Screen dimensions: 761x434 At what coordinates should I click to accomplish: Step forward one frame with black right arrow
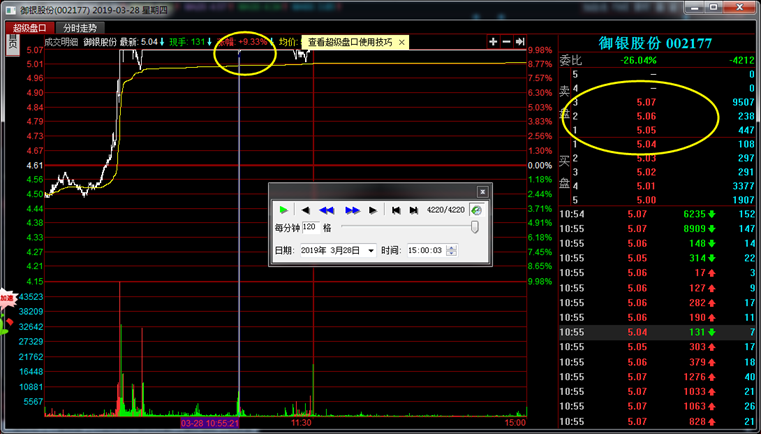click(x=372, y=211)
